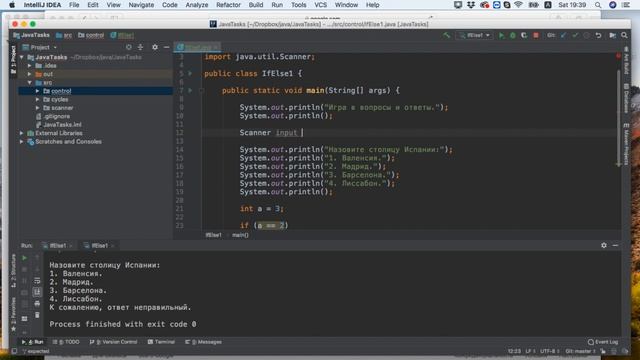Click the scroll from source target icon
This screenshot has height=360, width=640.
coord(129,47)
